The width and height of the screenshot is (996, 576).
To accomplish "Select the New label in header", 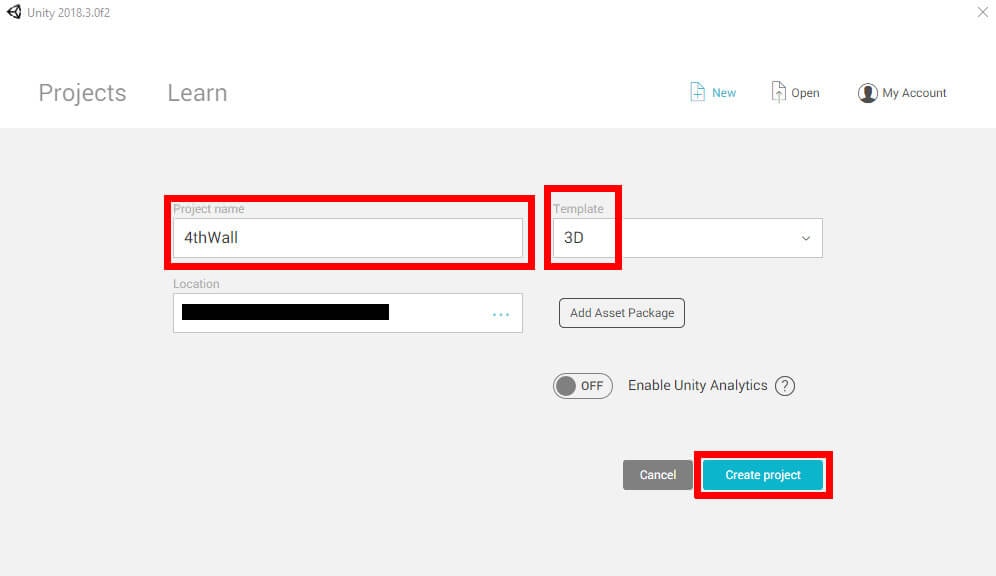I will pos(723,93).
